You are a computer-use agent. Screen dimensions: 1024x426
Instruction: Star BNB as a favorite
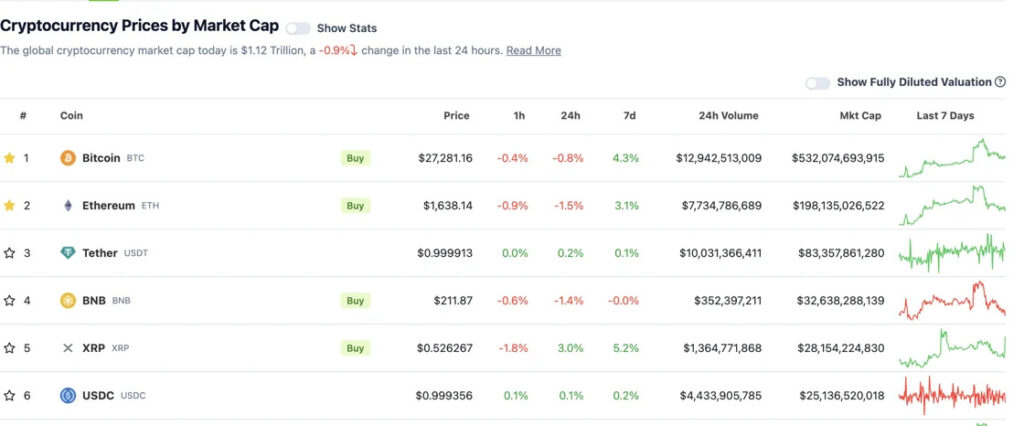pos(9,301)
